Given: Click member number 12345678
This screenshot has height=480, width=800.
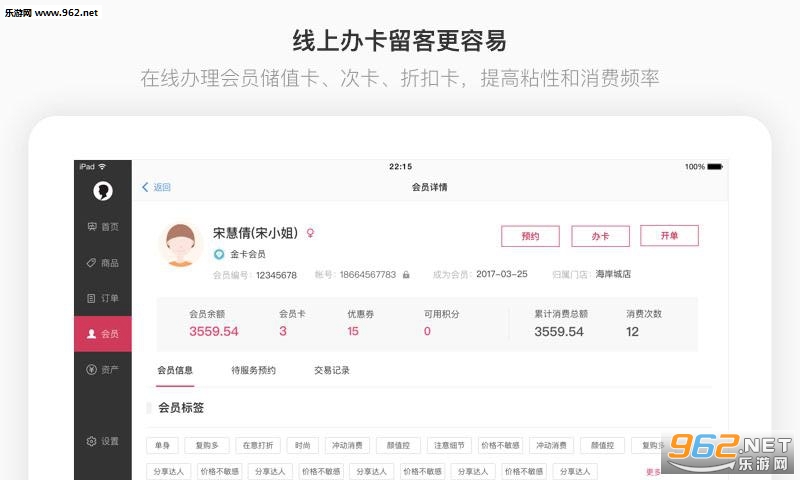Looking at the screenshot, I should pos(277,275).
